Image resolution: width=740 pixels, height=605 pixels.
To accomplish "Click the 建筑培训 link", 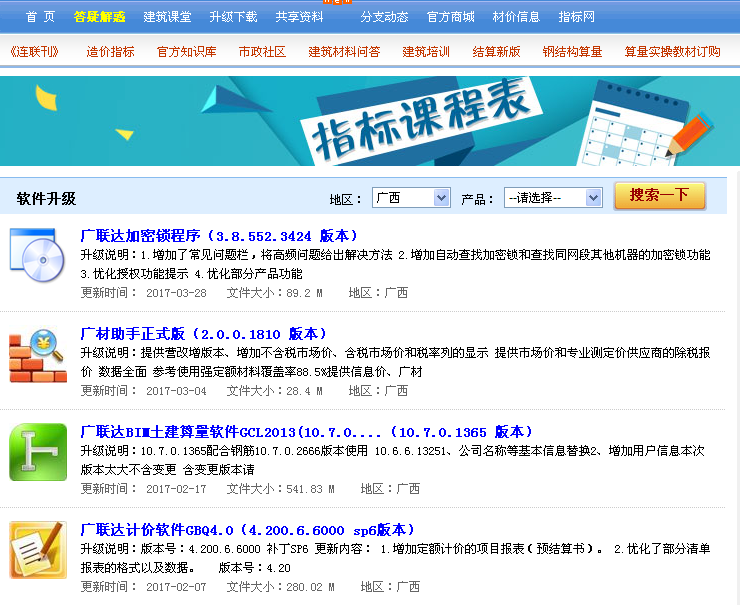I will 426,51.
